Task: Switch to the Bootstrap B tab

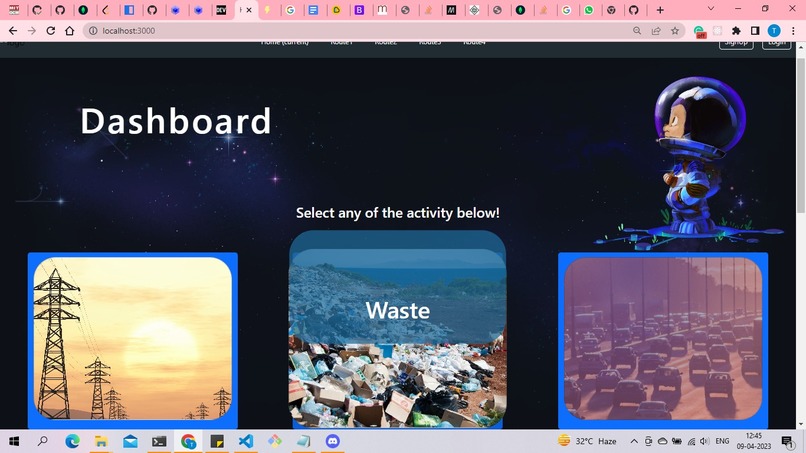Action: pyautogui.click(x=359, y=10)
